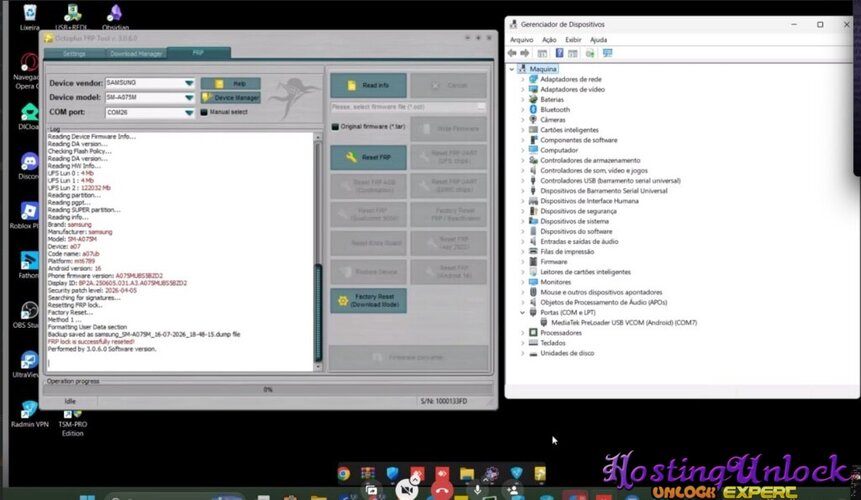Screen dimensions: 861x500
Task: Click the red hang-up call button
Action: [x=441, y=490]
